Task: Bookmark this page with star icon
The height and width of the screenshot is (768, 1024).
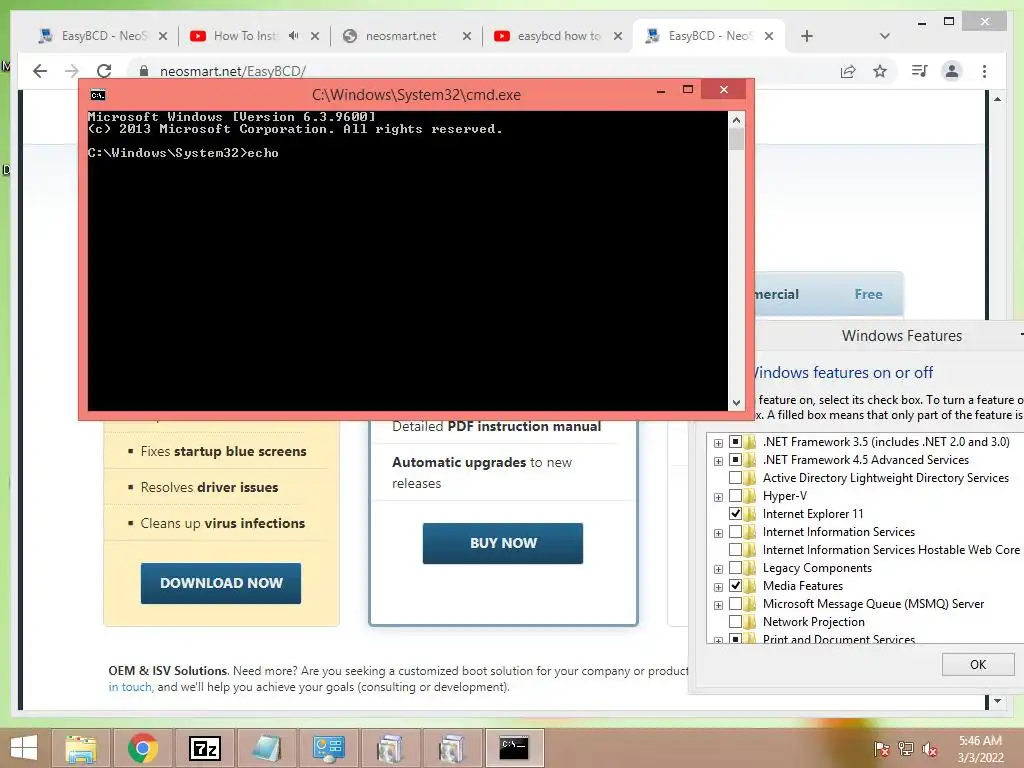Action: (880, 71)
